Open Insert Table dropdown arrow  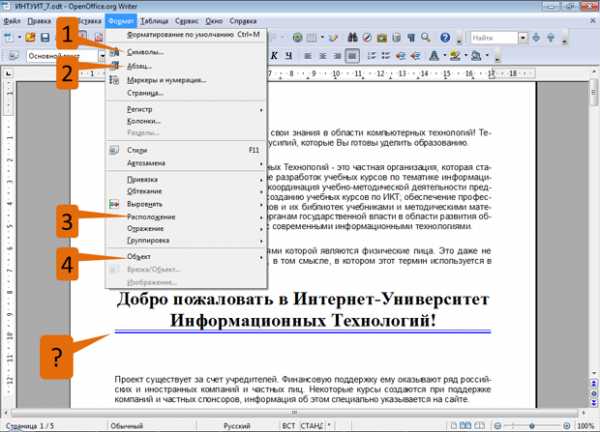click(322, 37)
